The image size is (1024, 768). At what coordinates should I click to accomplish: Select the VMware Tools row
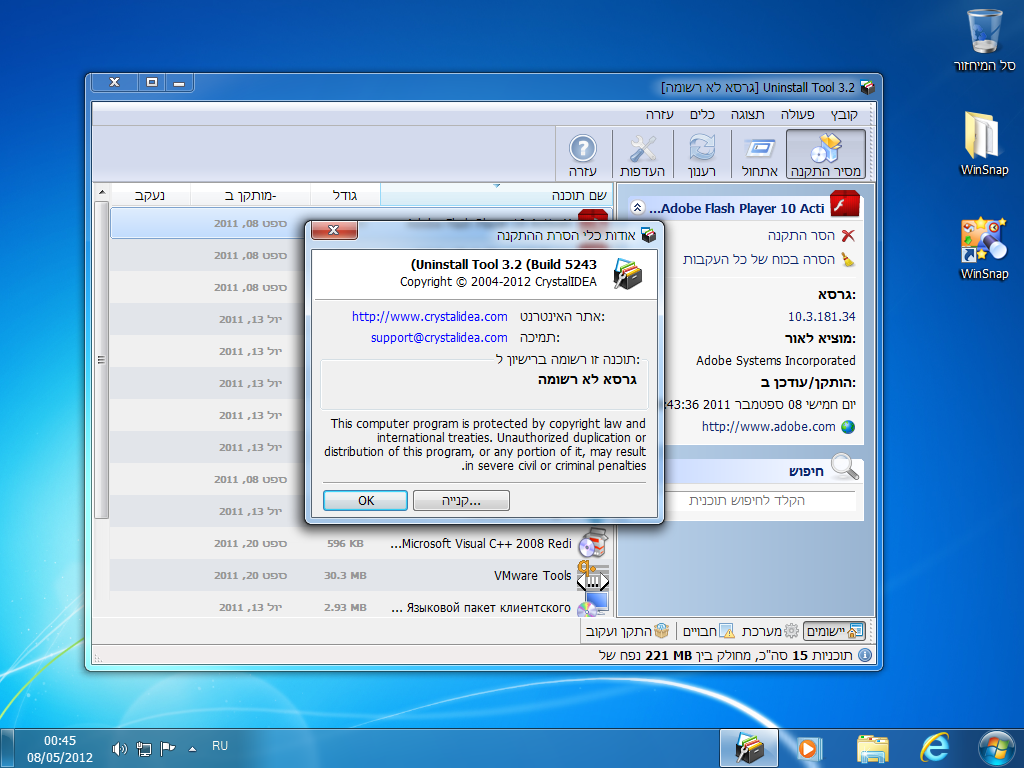click(360, 575)
